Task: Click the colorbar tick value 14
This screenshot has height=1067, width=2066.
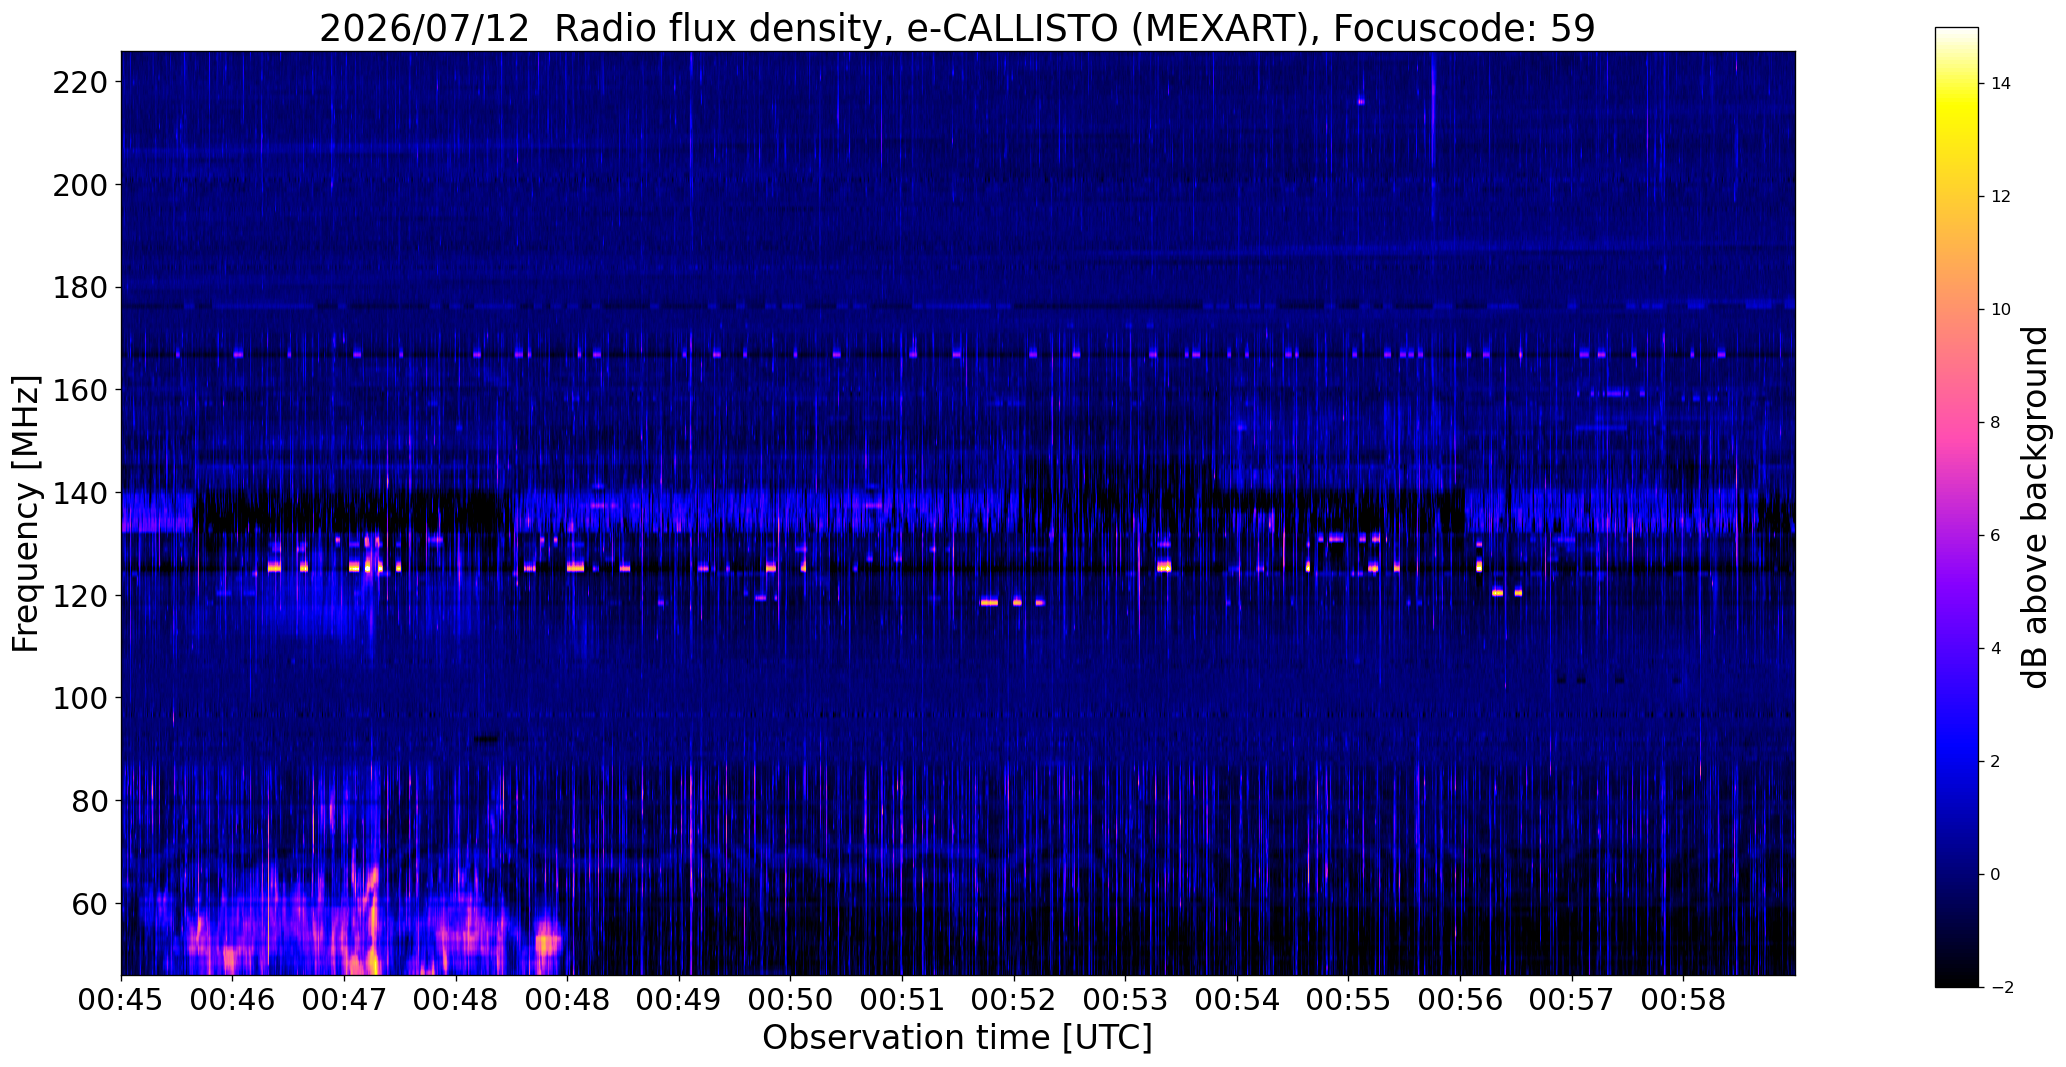Action: 2001,84
